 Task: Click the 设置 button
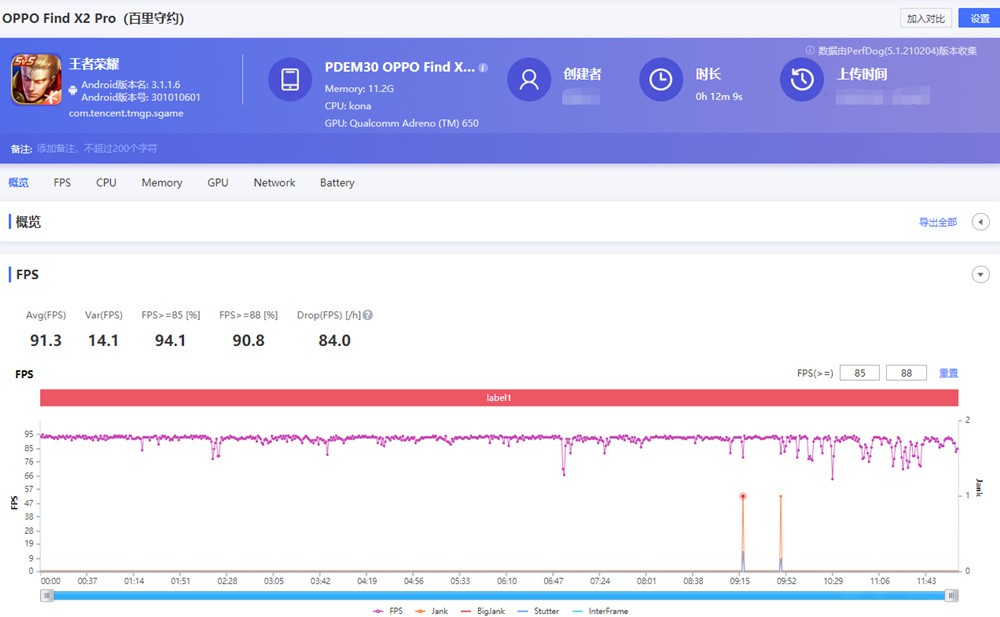pos(980,19)
